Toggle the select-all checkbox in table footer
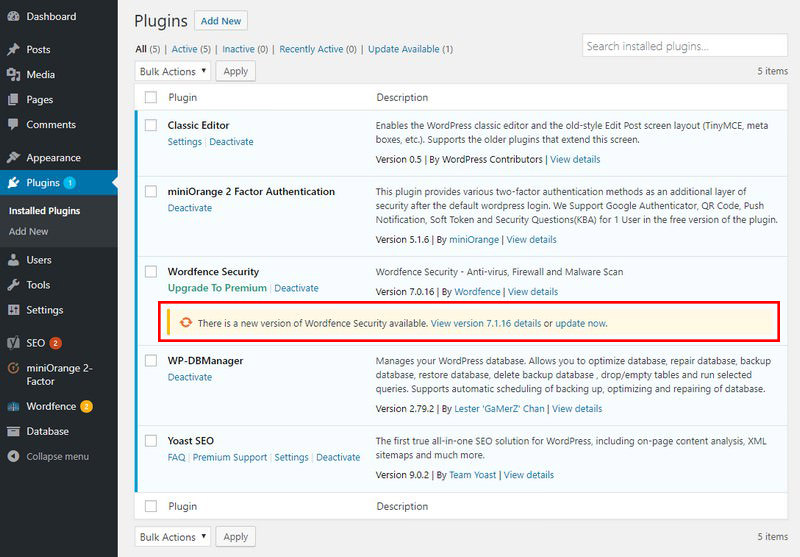This screenshot has width=800, height=557. (x=151, y=506)
